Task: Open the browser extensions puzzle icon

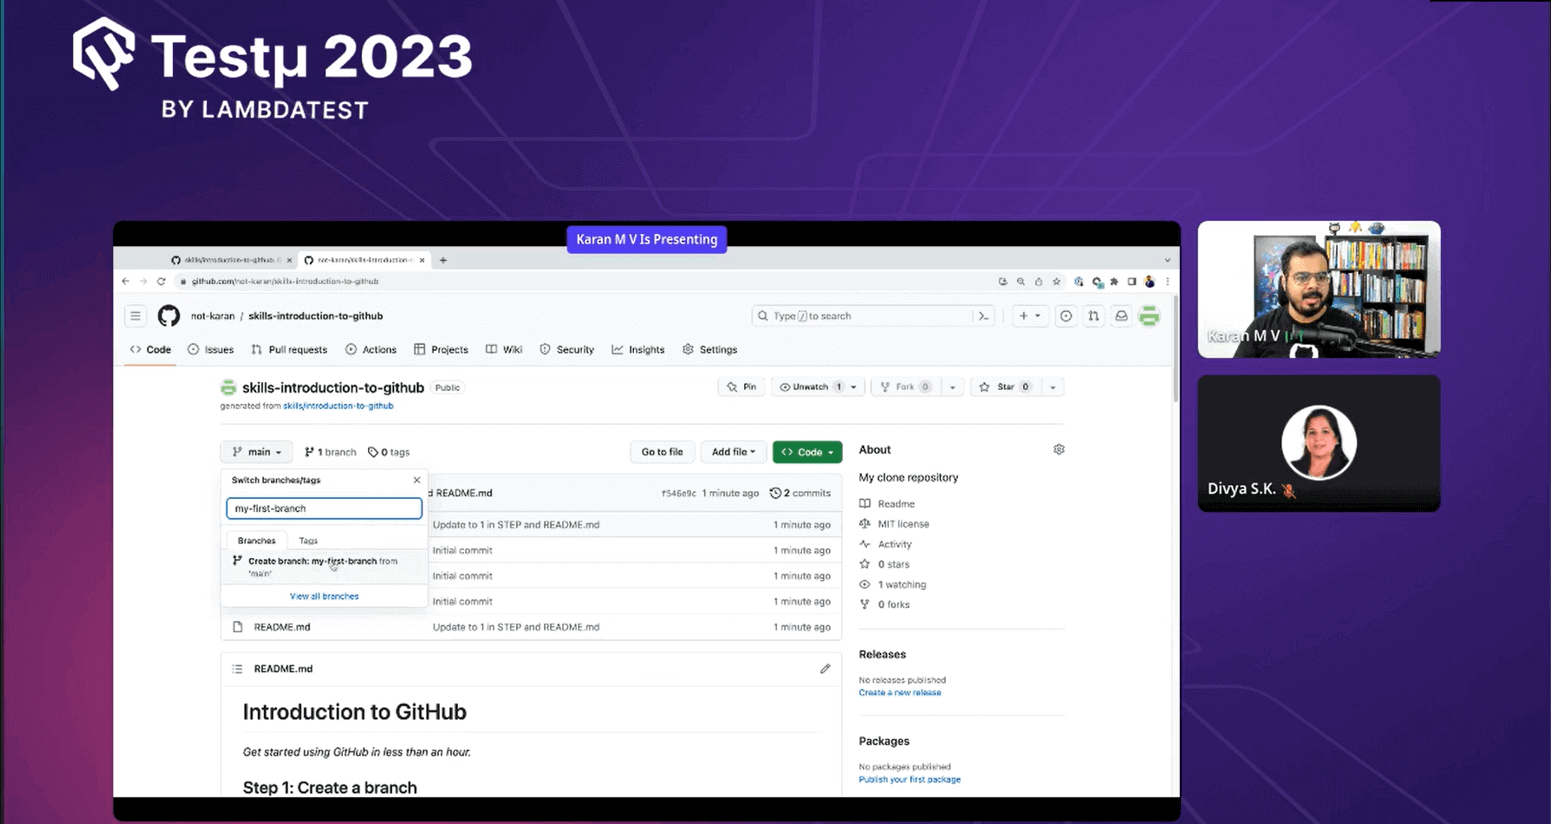Action: pyautogui.click(x=1114, y=282)
